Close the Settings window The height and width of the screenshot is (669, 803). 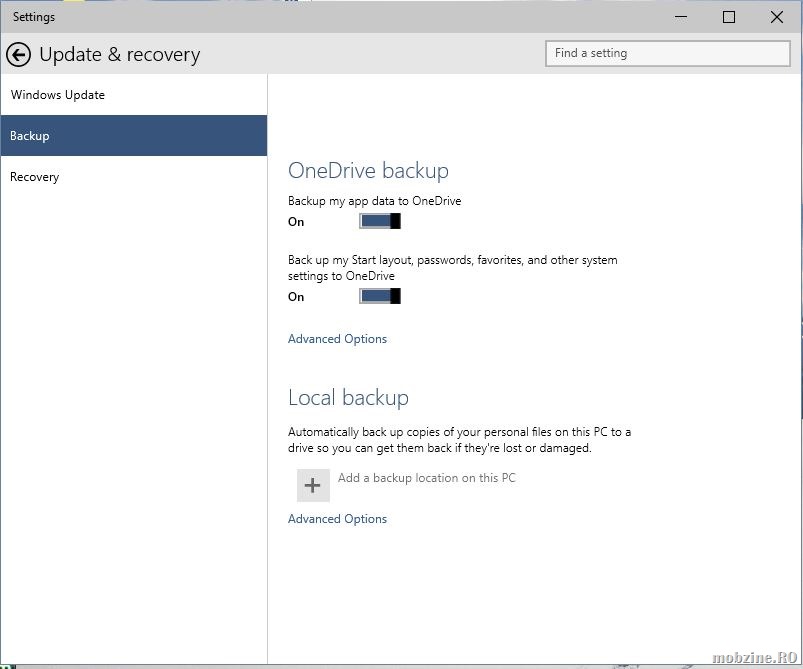(776, 17)
